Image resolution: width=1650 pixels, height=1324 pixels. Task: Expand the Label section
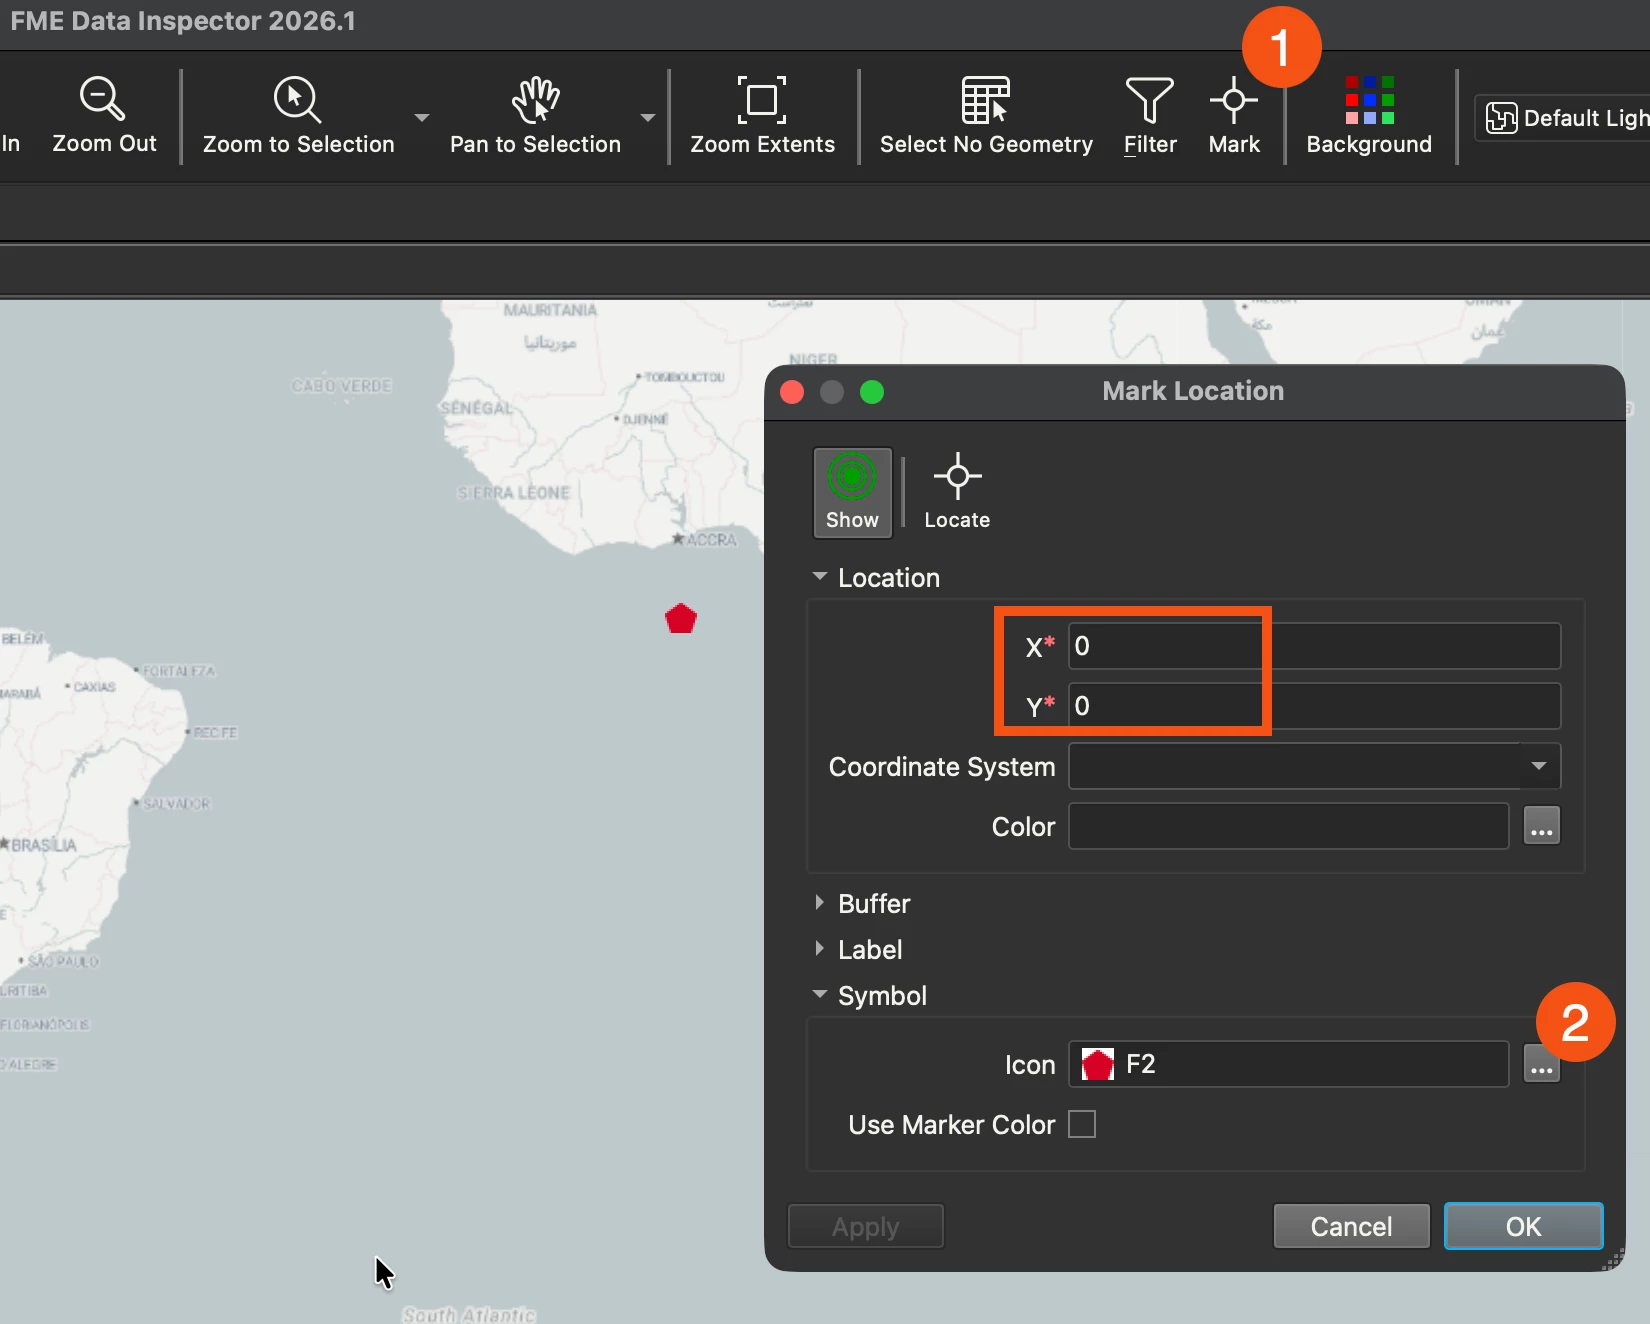820,949
